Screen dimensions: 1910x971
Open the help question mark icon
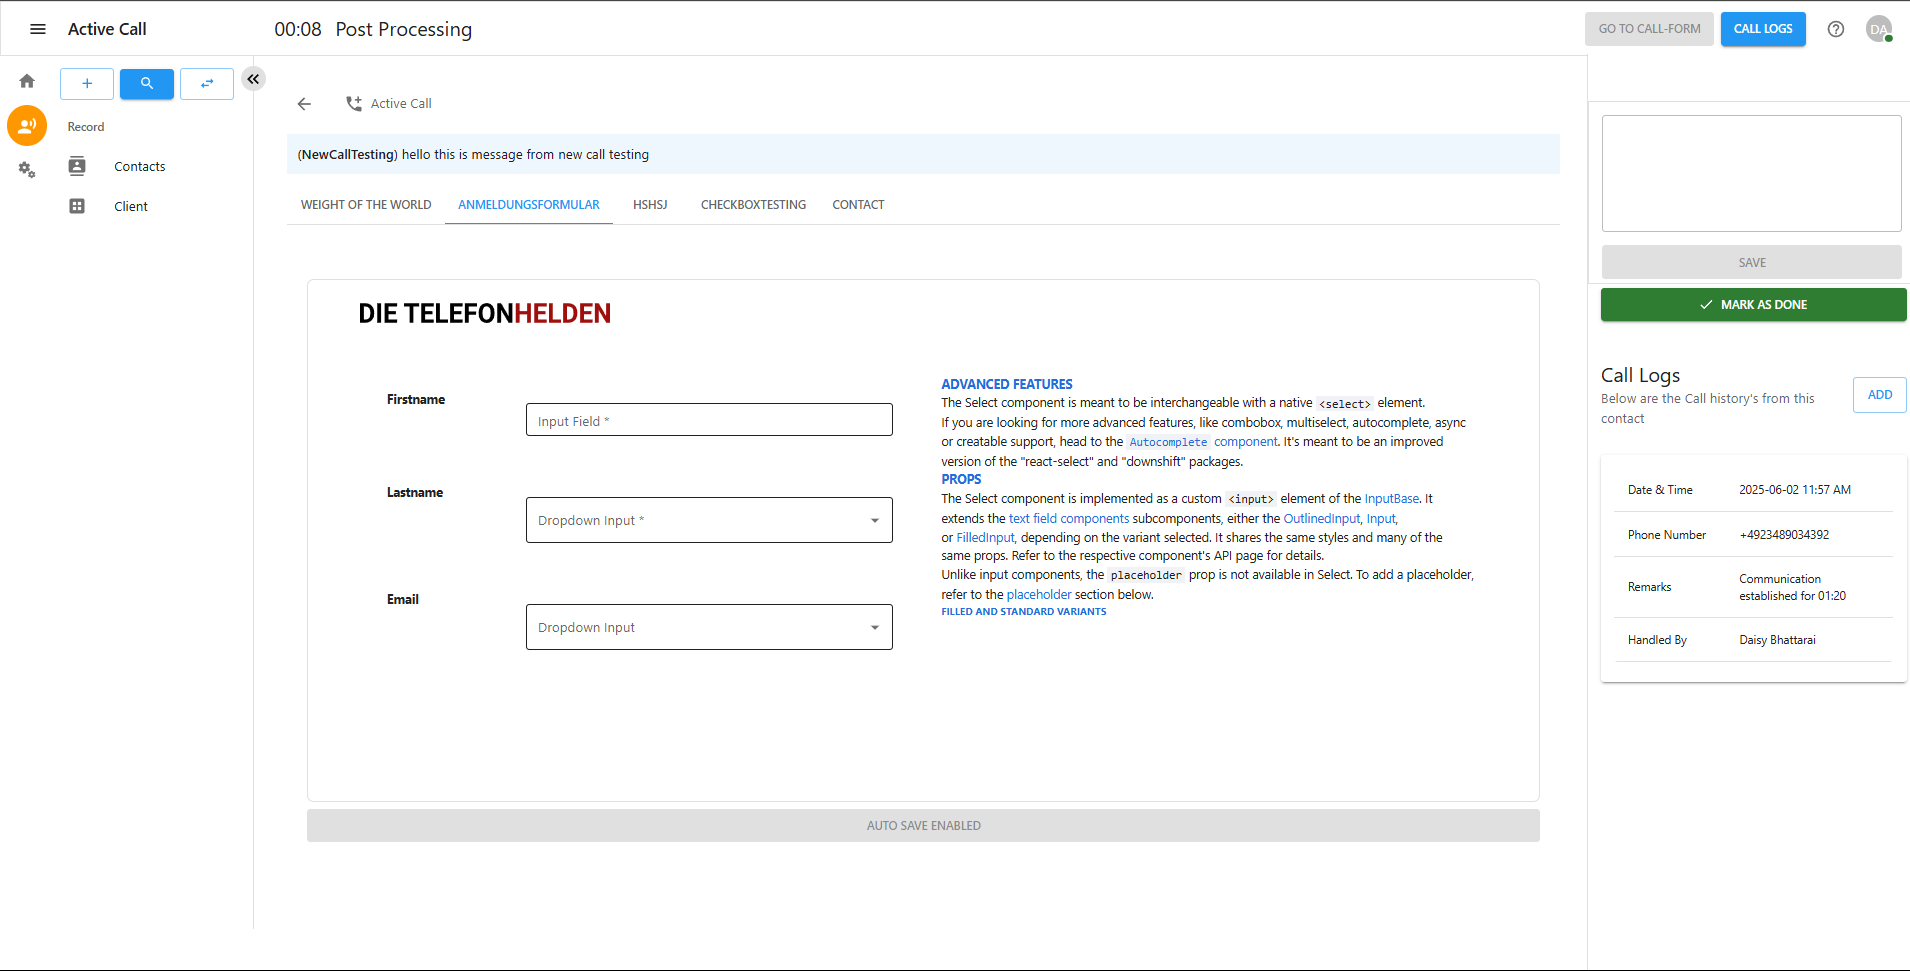tap(1836, 29)
